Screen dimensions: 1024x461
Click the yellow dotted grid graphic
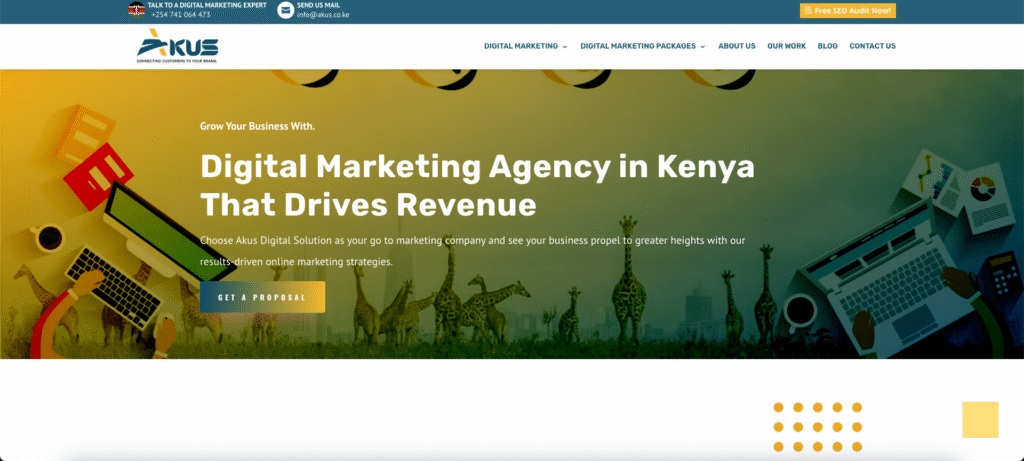(817, 427)
